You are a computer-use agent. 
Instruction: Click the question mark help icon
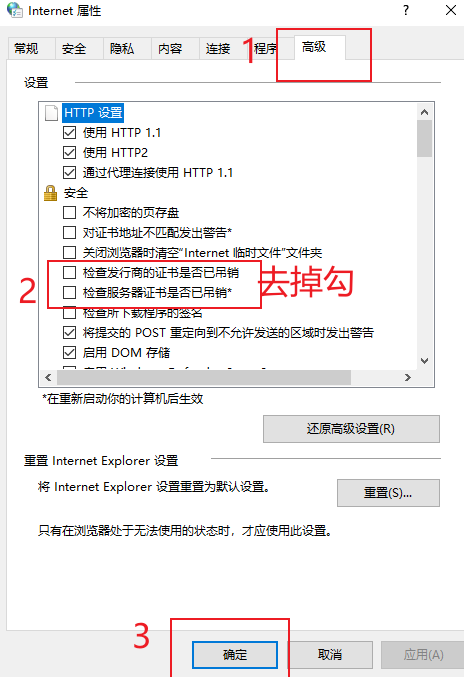coord(406,10)
